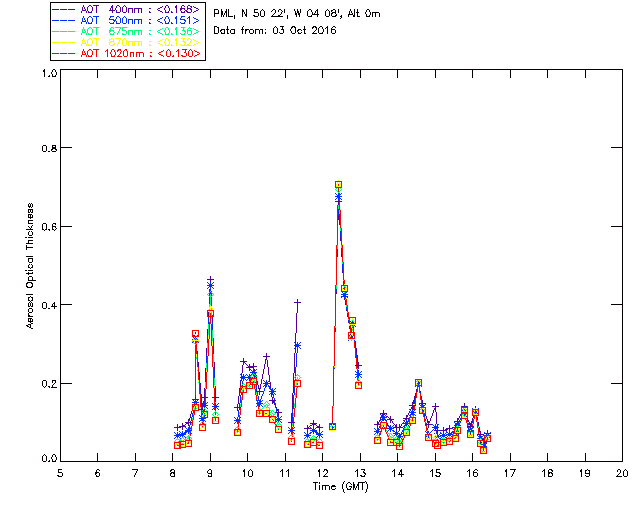Click the PML station location text
Screen dimensions: 640x512
pyautogui.click(x=297, y=14)
